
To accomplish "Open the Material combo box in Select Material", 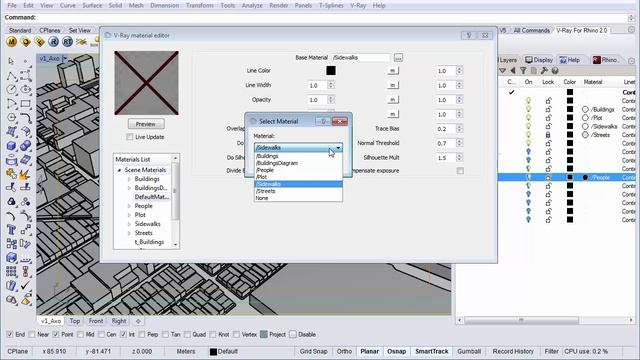I will tap(298, 147).
